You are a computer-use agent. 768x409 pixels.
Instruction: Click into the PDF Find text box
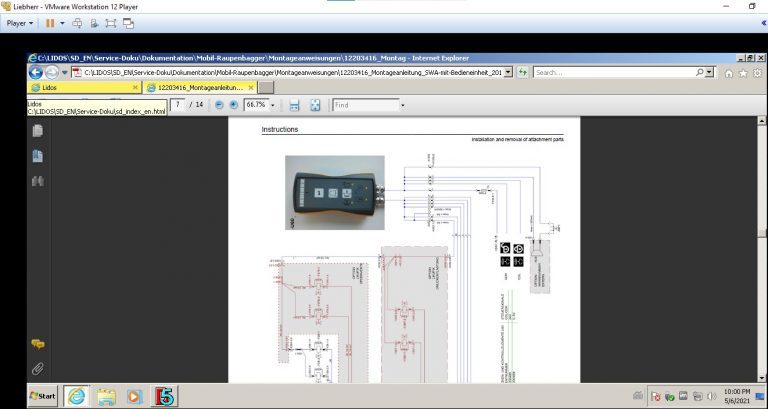tap(364, 105)
